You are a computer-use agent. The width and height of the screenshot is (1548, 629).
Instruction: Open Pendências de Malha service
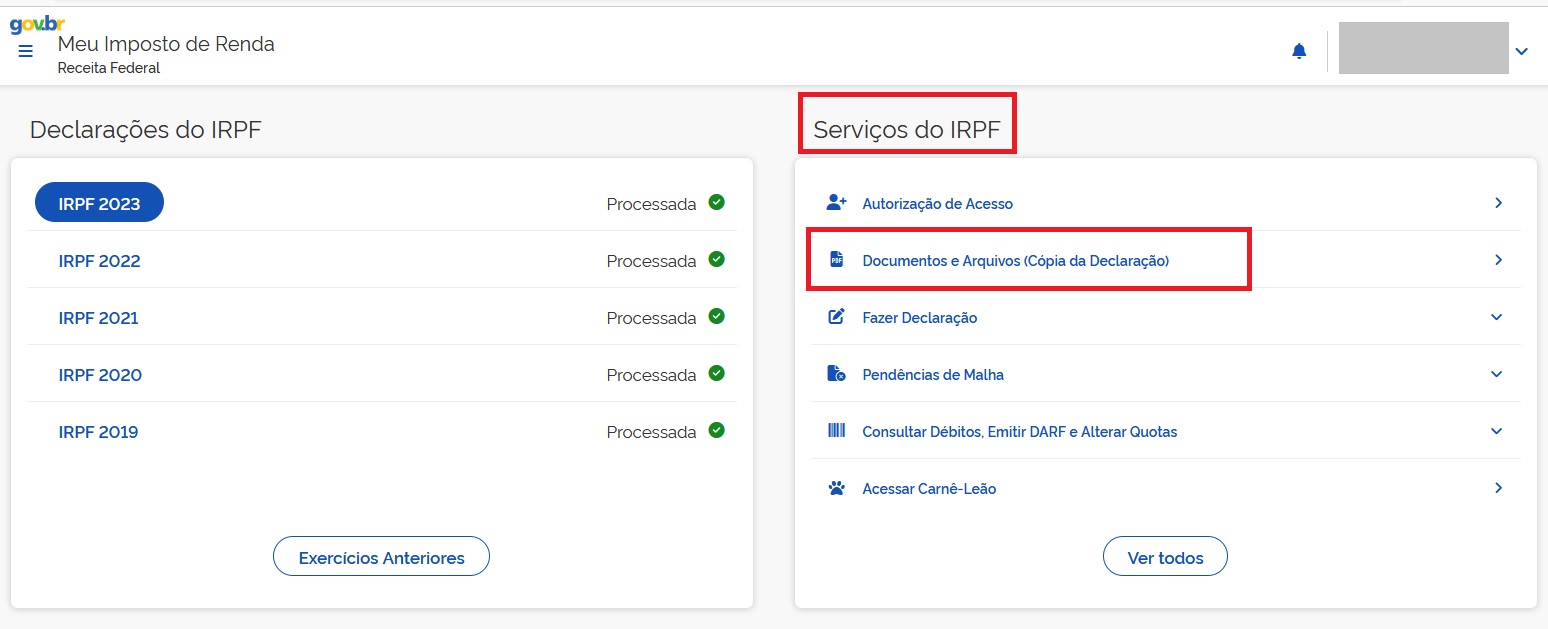(x=932, y=375)
